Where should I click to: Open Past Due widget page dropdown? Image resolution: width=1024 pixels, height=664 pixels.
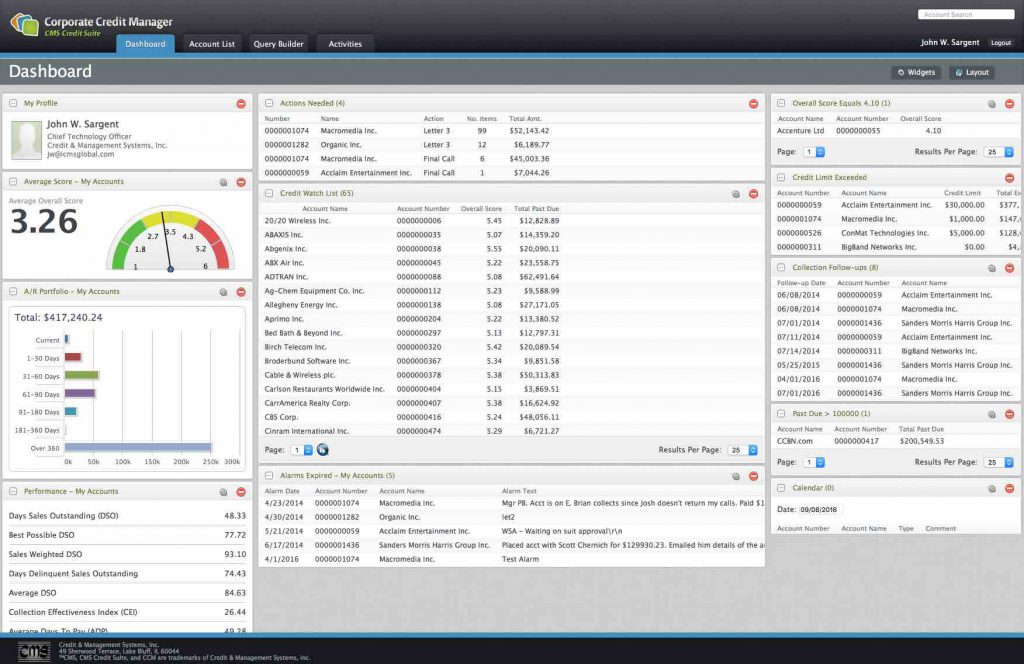[x=814, y=462]
